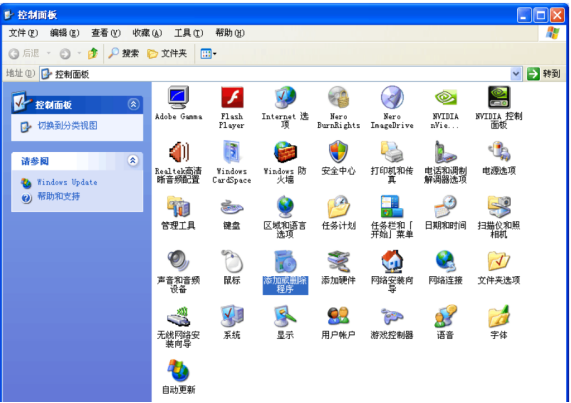Open 打印机和传真 icon
This screenshot has width=571, height=403.
coord(392,152)
